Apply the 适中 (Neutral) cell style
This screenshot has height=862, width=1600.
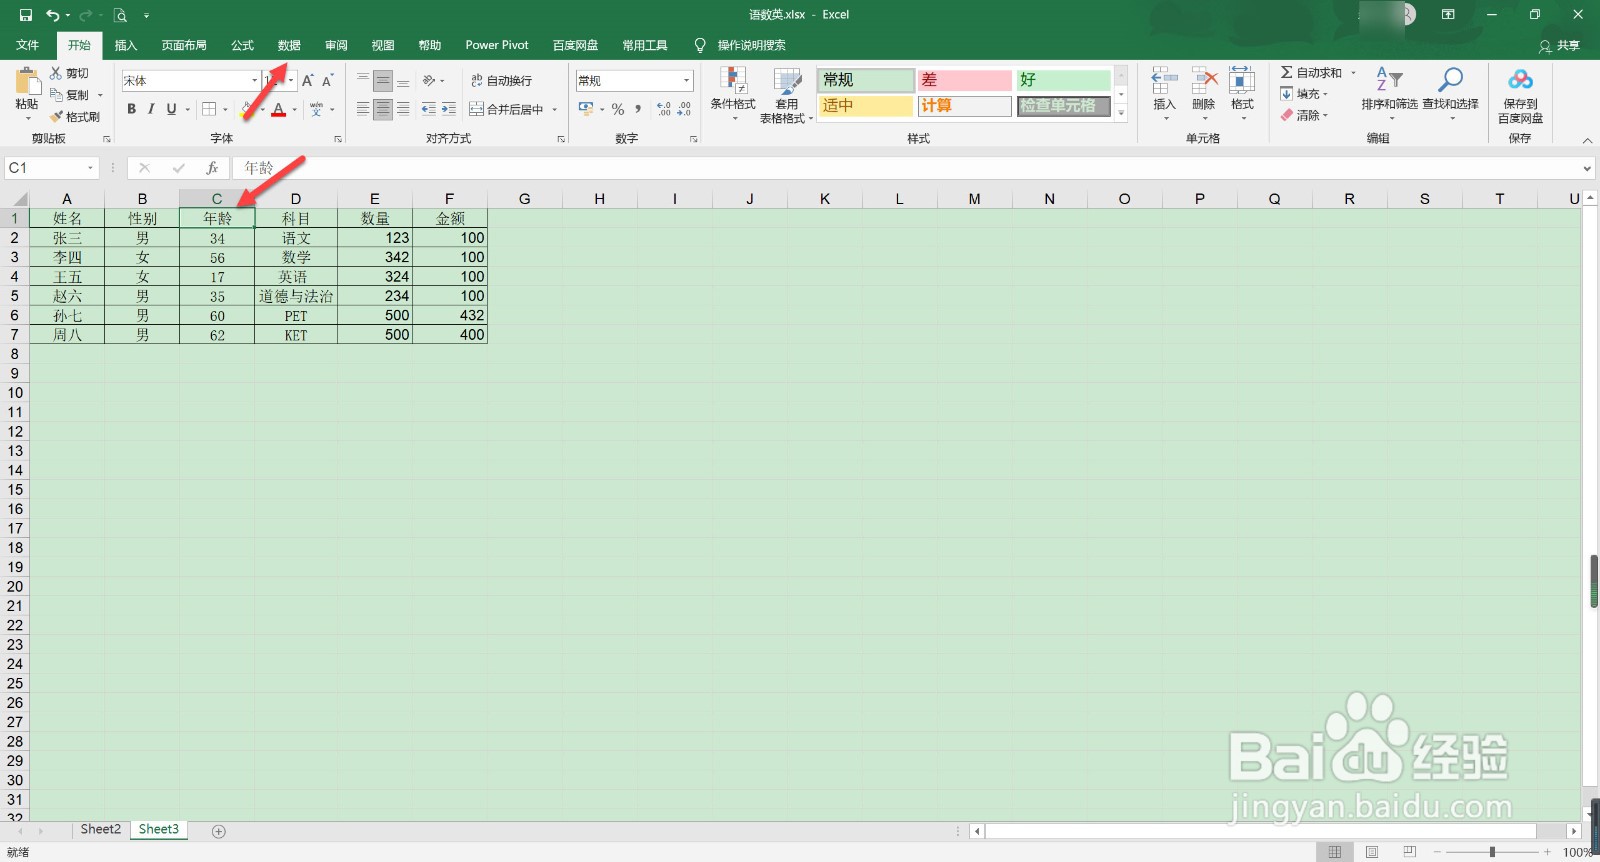click(x=866, y=106)
